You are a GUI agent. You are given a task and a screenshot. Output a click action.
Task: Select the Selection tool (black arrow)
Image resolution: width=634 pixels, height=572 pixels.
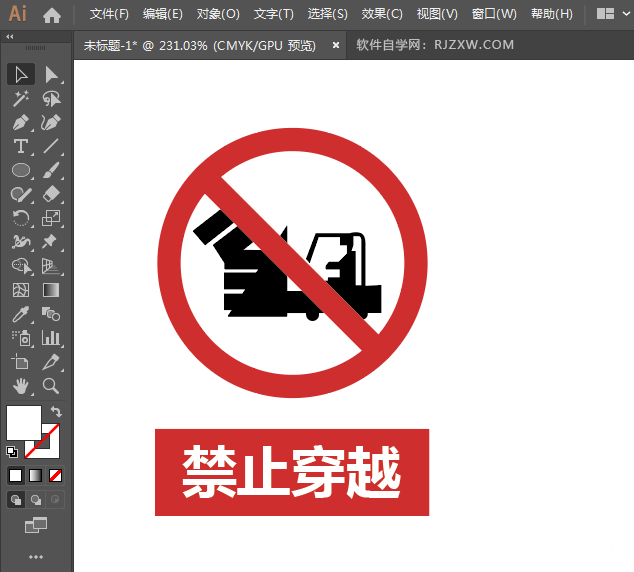point(21,74)
